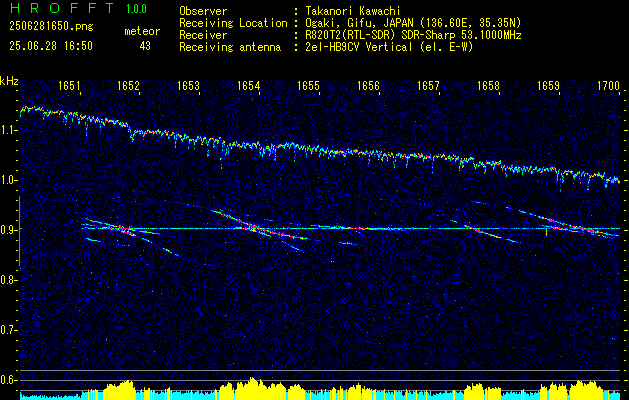Click the 0.6 kHz frequency label
This screenshot has height=400, width=629.
[8, 380]
